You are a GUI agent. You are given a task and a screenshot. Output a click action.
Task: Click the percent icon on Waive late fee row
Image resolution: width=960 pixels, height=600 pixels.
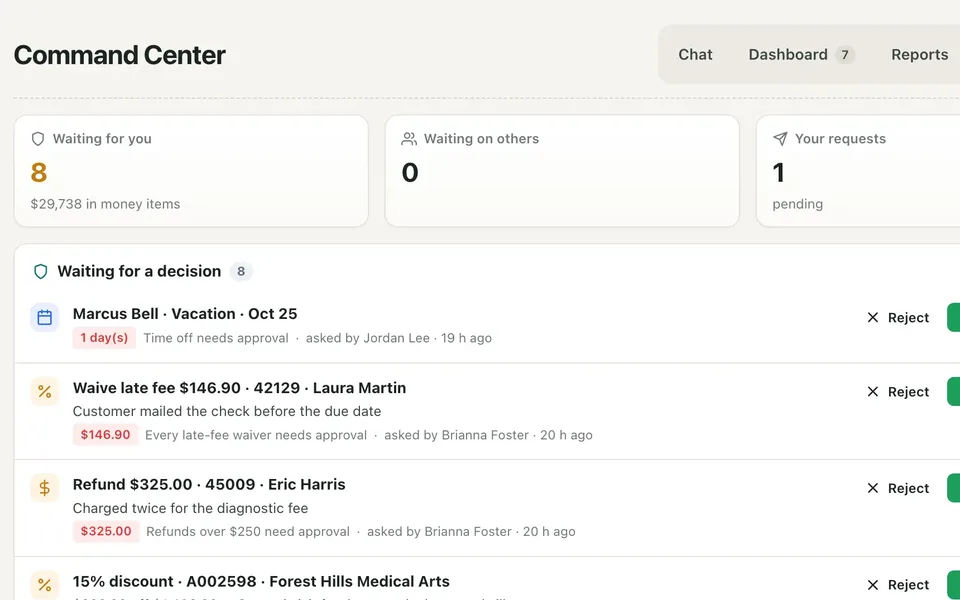(x=45, y=391)
